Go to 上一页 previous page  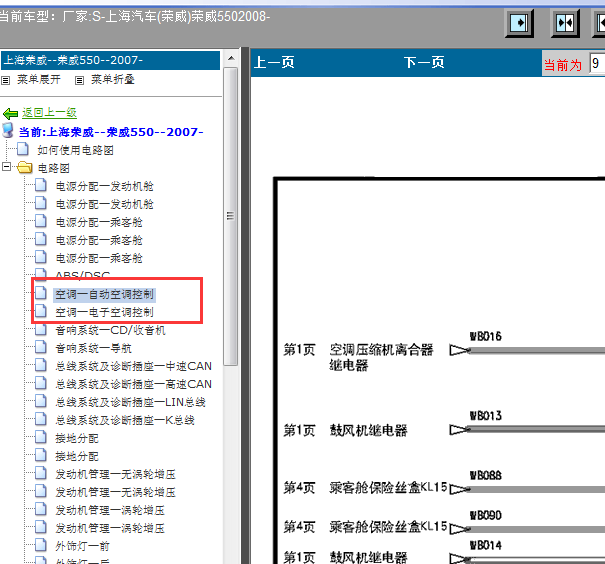pos(274,62)
